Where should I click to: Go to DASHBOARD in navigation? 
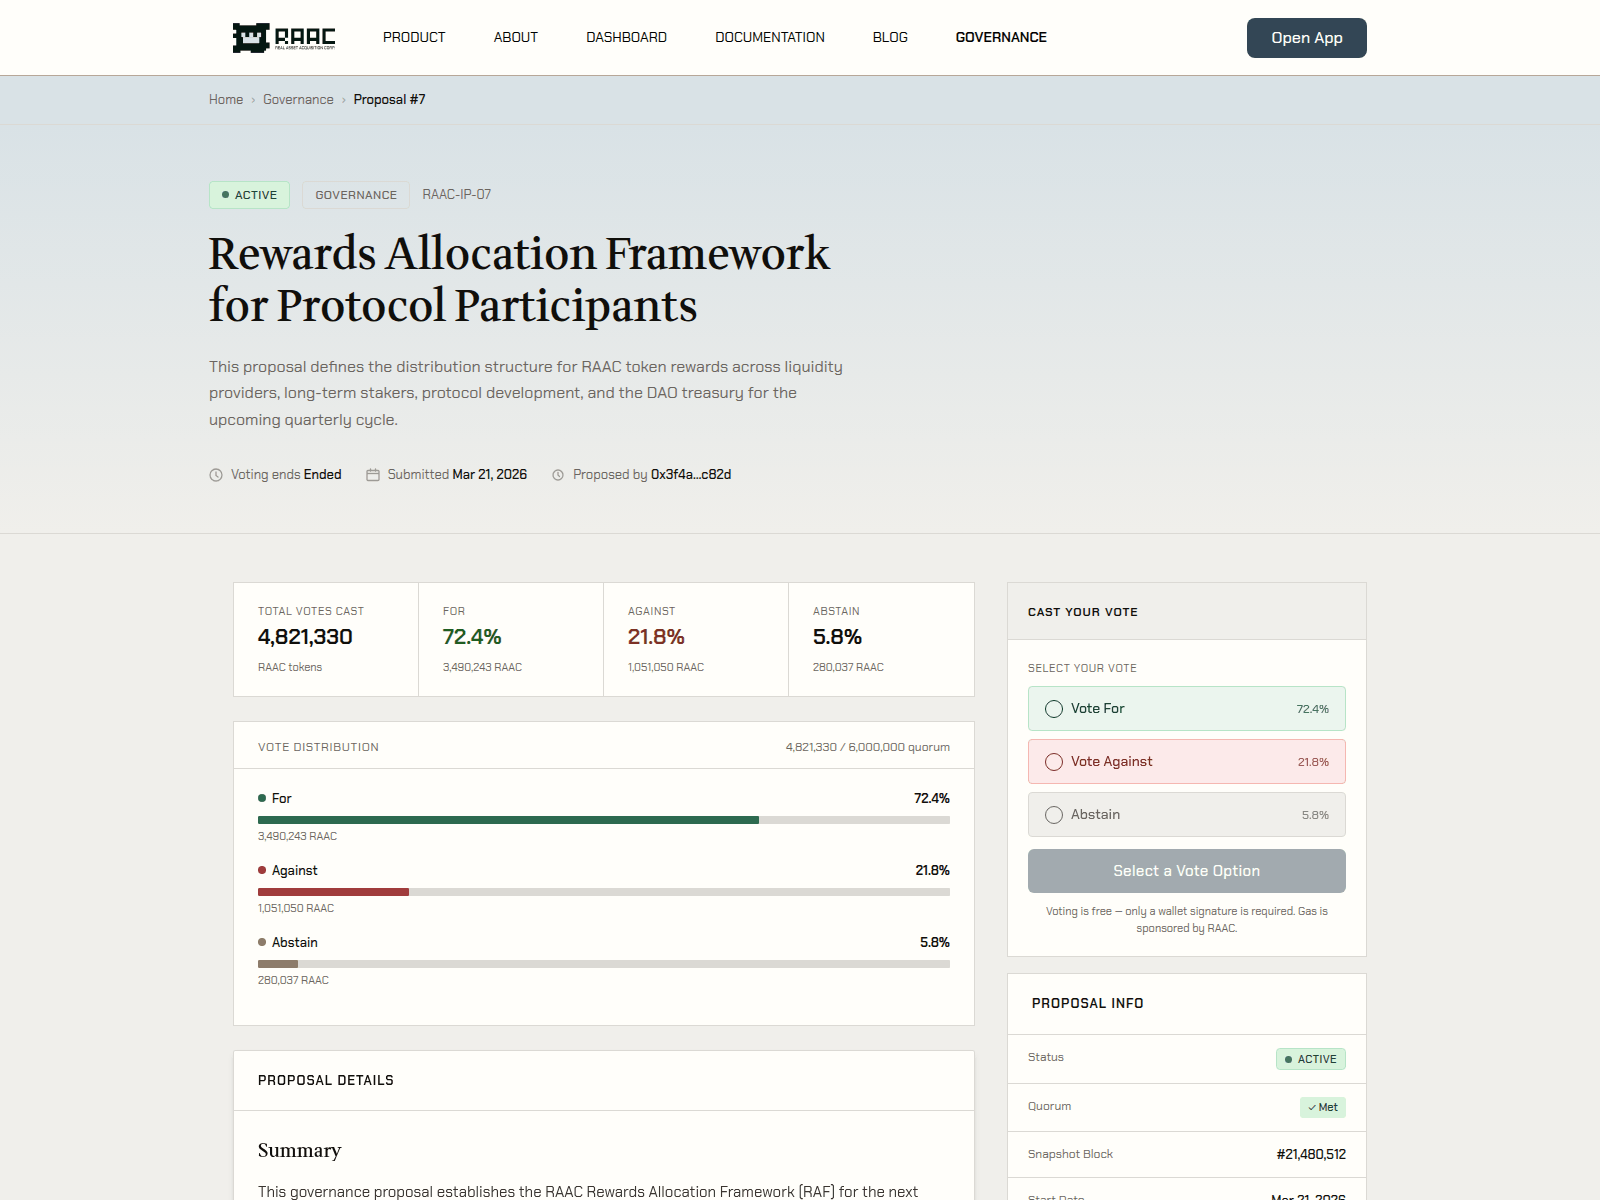(627, 37)
